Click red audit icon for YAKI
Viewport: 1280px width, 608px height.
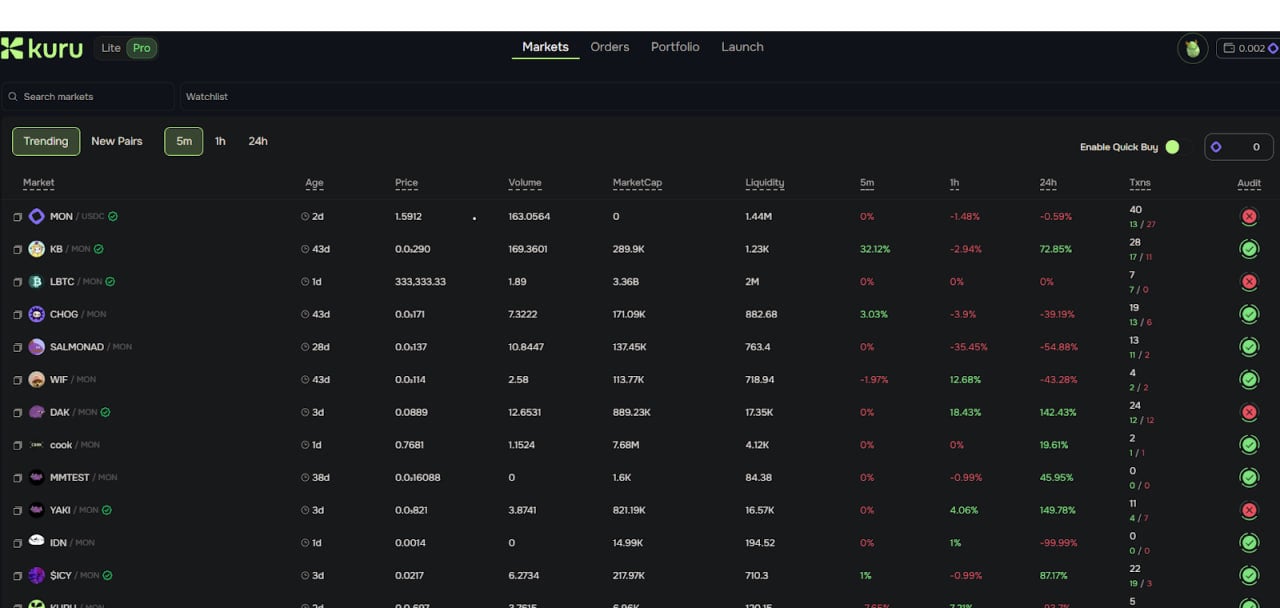[1249, 510]
